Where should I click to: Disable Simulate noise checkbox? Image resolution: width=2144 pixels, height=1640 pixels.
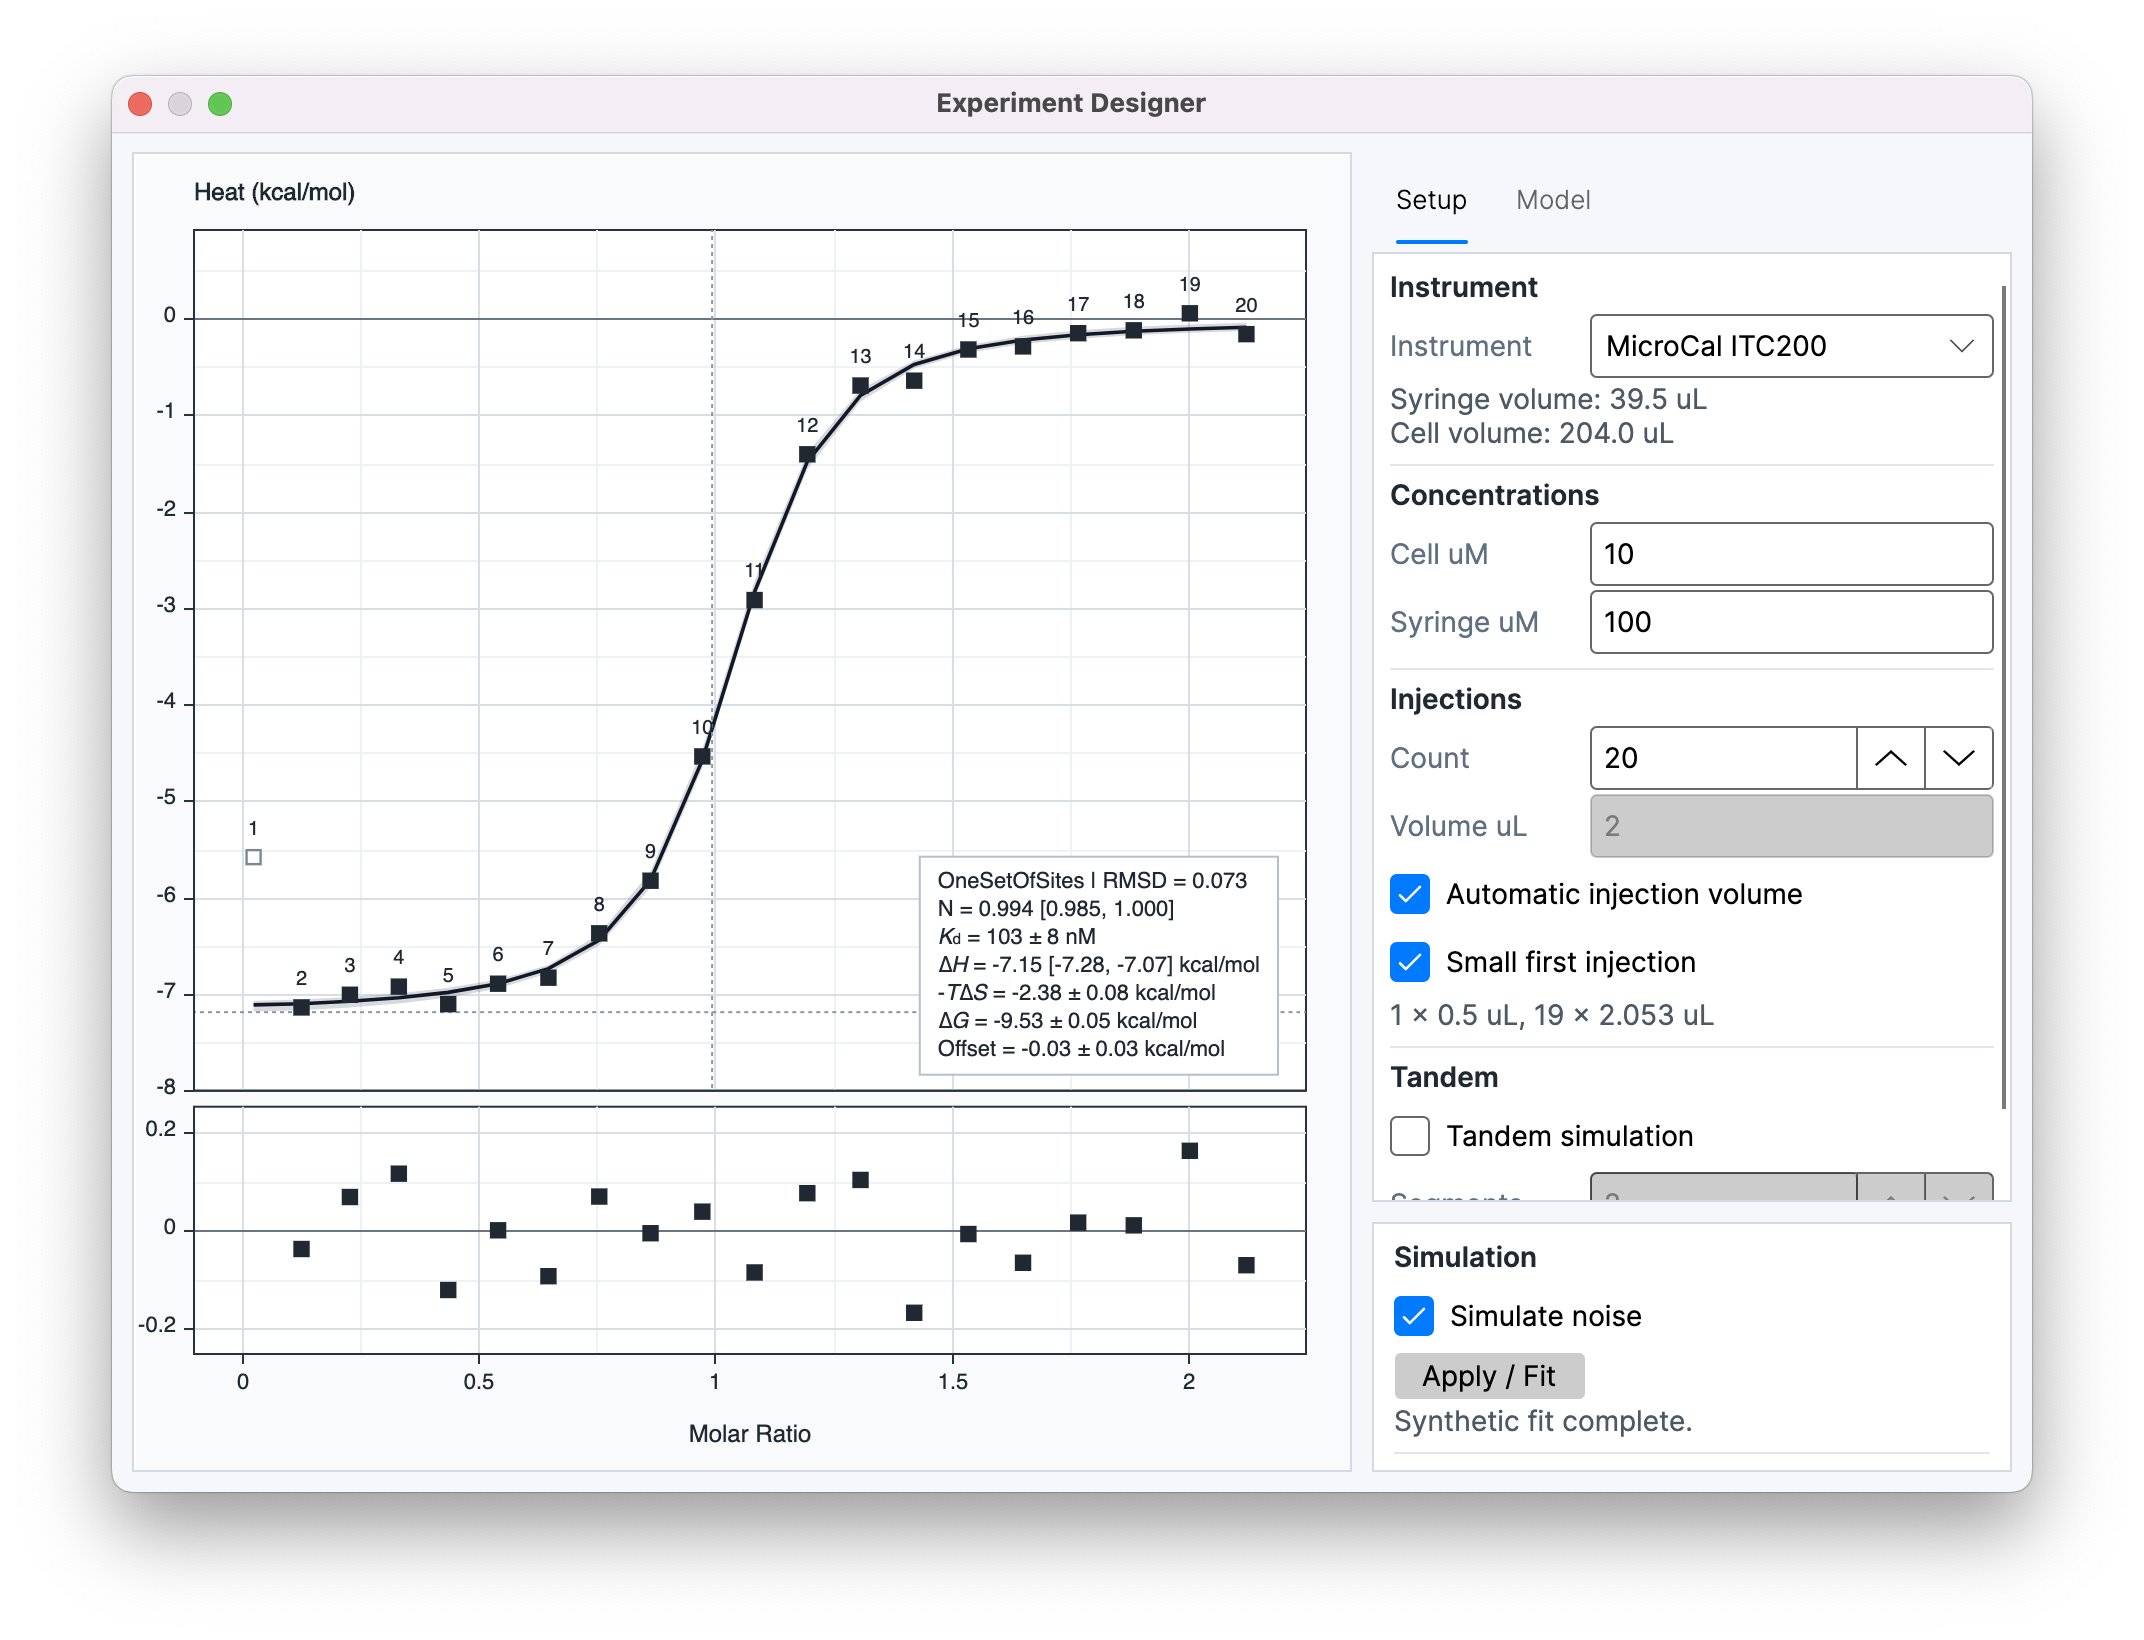click(1413, 1316)
